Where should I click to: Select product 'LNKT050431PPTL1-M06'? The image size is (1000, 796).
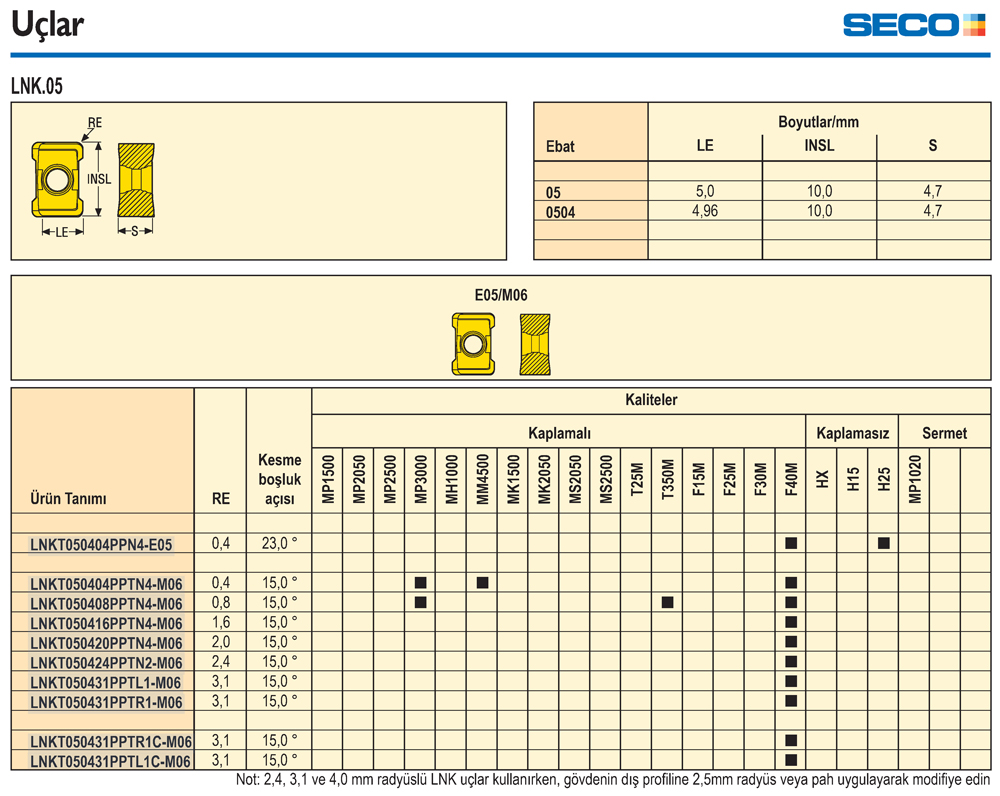[106, 683]
